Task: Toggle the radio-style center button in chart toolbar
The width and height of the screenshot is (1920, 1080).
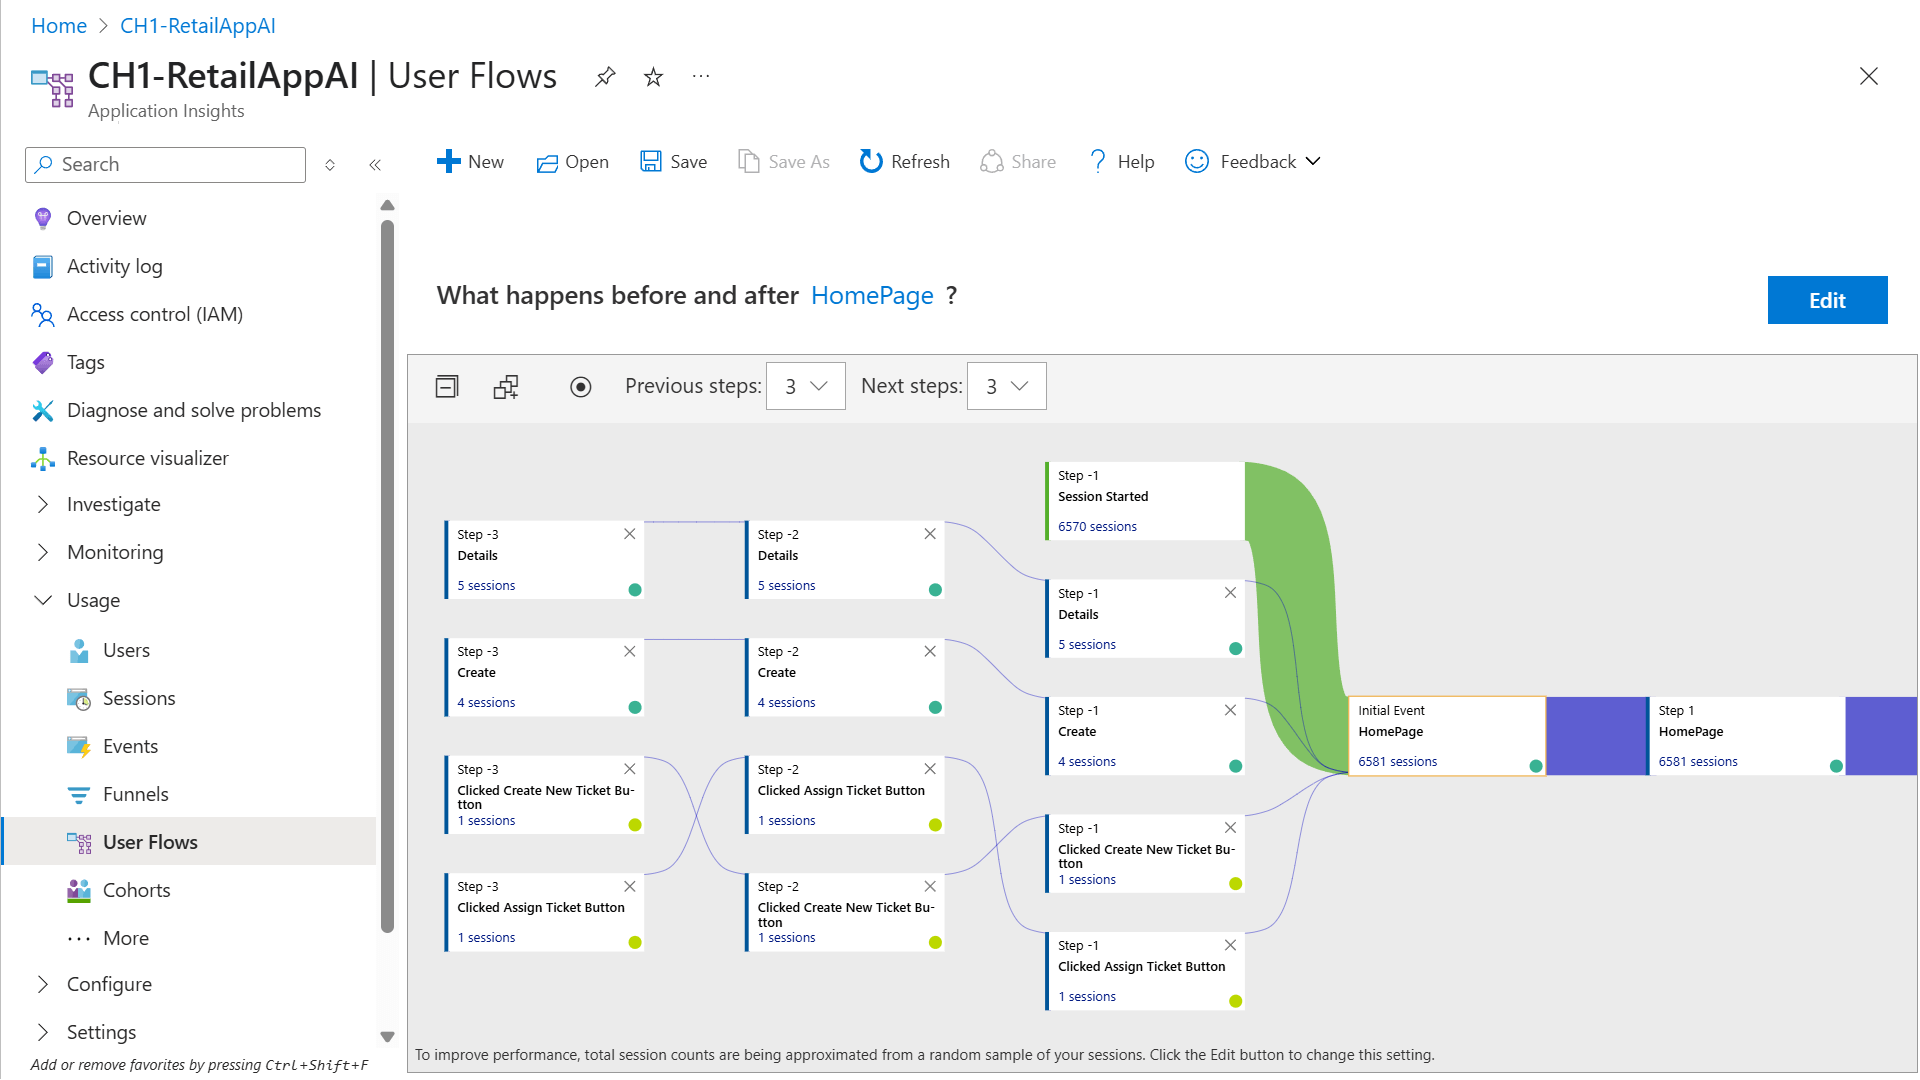Action: click(580, 387)
